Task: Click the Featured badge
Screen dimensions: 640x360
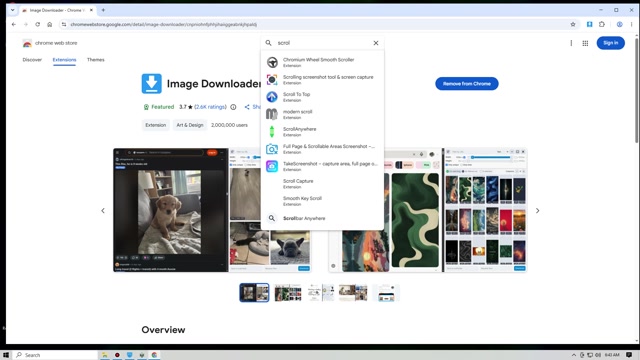Action: [x=159, y=107]
